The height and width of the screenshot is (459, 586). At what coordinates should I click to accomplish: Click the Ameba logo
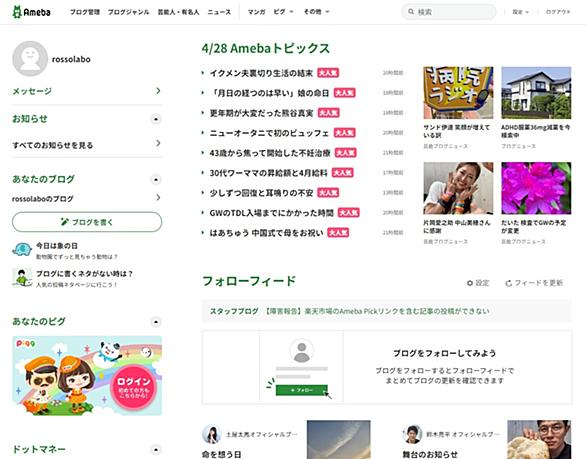click(31, 12)
